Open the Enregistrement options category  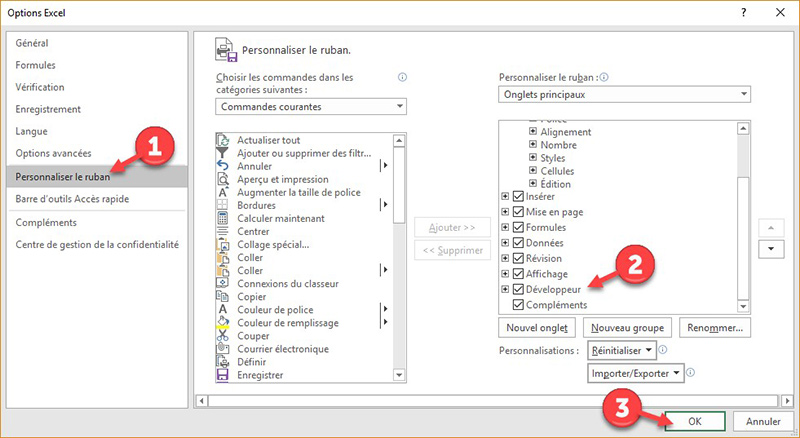(x=97, y=109)
